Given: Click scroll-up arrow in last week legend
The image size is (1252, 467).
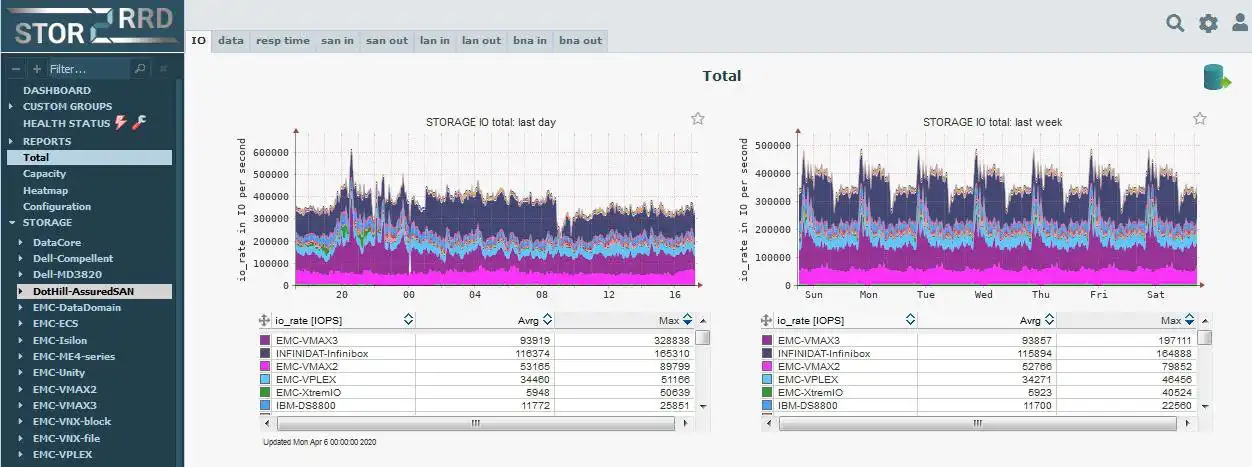Looking at the screenshot, I should 1204,320.
